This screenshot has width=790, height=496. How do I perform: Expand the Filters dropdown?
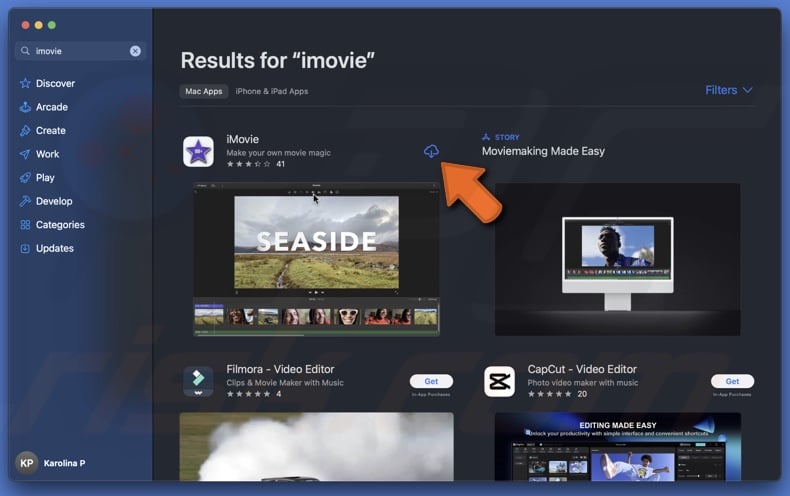click(729, 90)
